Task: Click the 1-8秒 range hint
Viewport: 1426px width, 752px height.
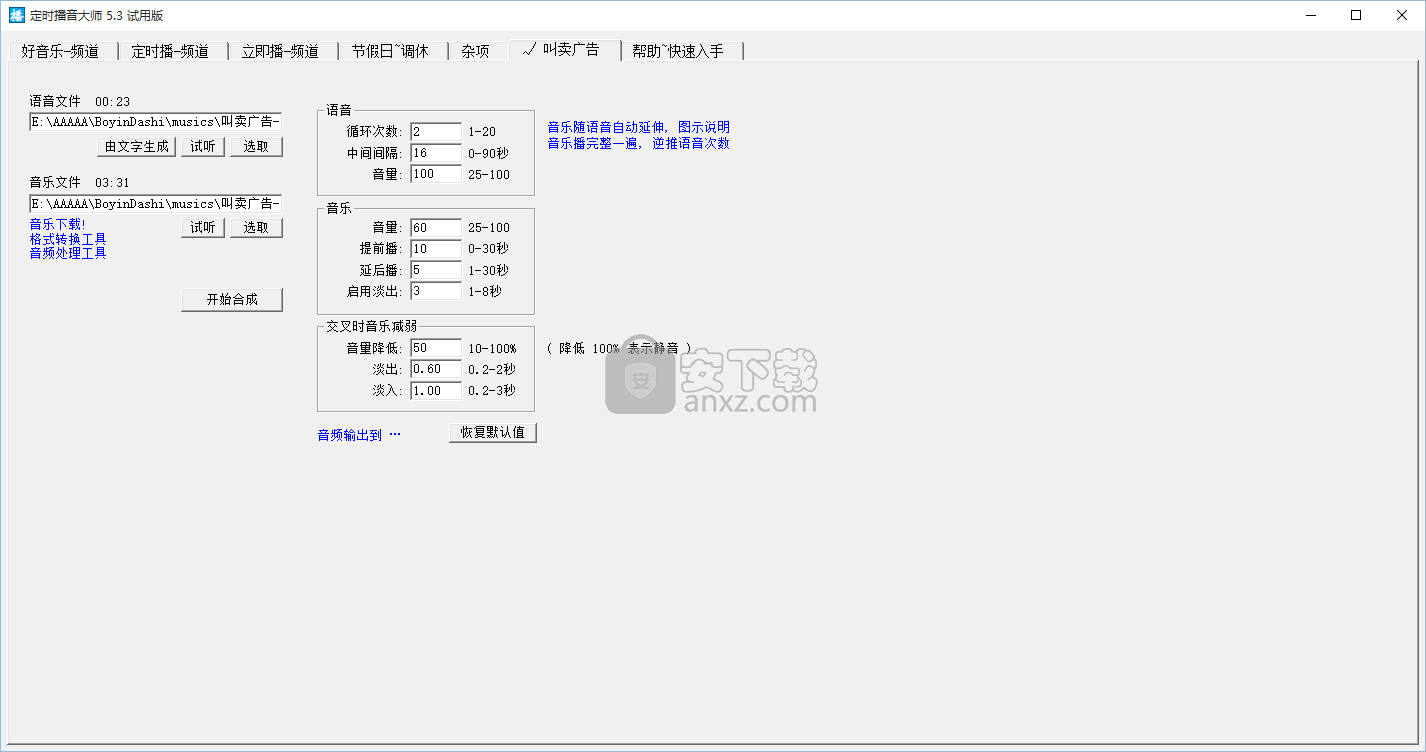Action: pyautogui.click(x=485, y=292)
